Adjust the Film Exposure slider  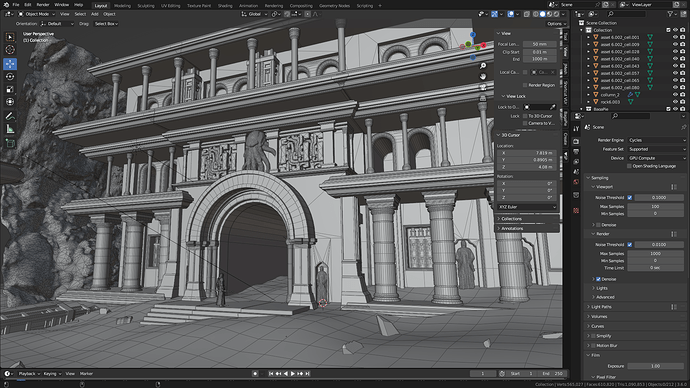coord(656,366)
